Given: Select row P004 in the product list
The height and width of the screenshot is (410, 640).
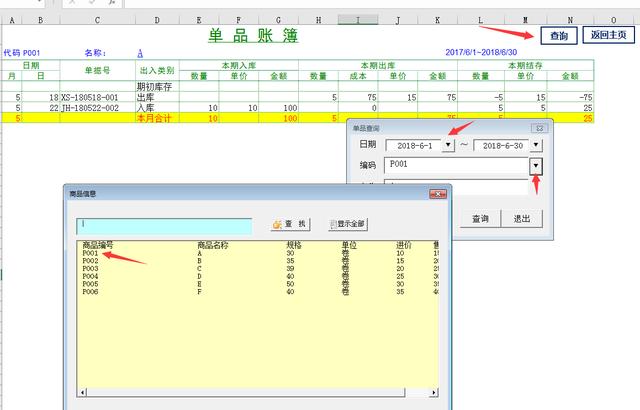Looking at the screenshot, I should click(258, 277).
